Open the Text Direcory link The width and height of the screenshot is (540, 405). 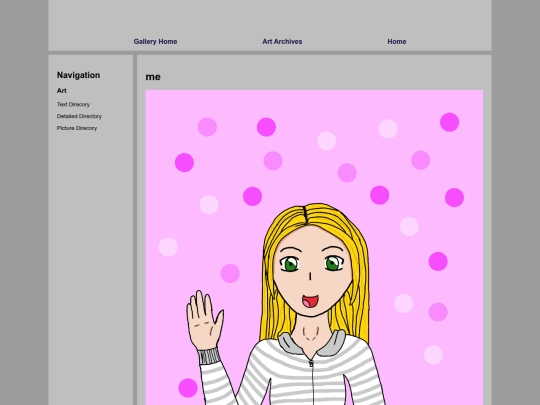[73, 104]
